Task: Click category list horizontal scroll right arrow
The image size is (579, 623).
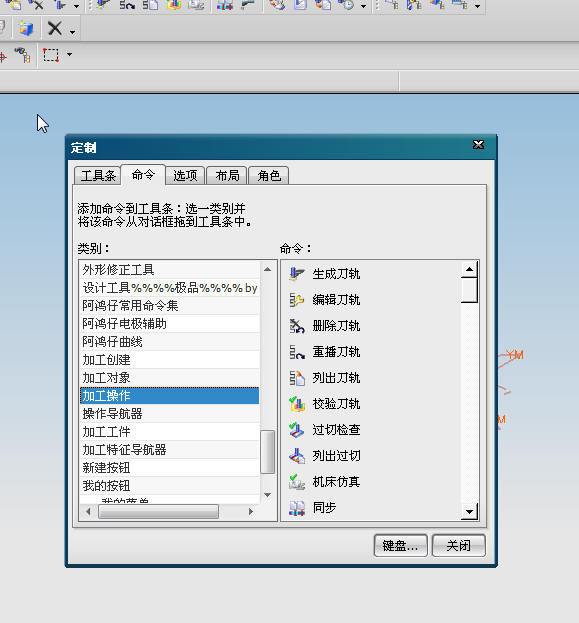Action: (251, 511)
